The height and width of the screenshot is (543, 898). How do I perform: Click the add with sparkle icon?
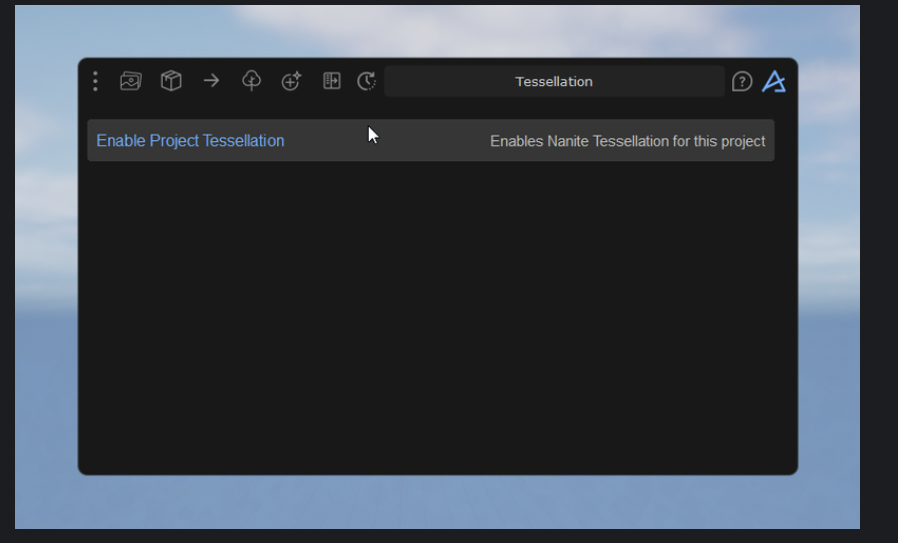pyautogui.click(x=292, y=81)
